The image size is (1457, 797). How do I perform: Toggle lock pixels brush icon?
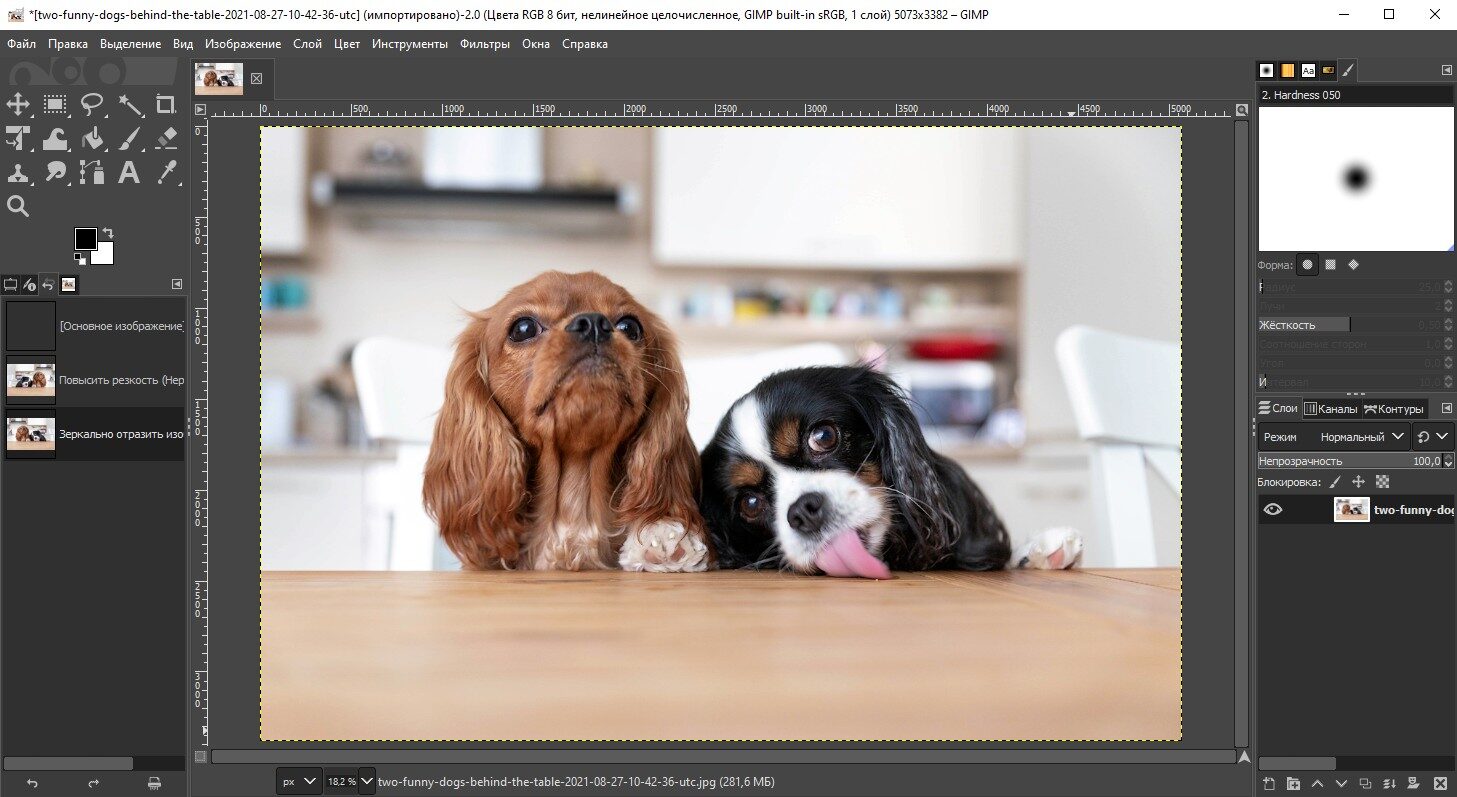1335,482
